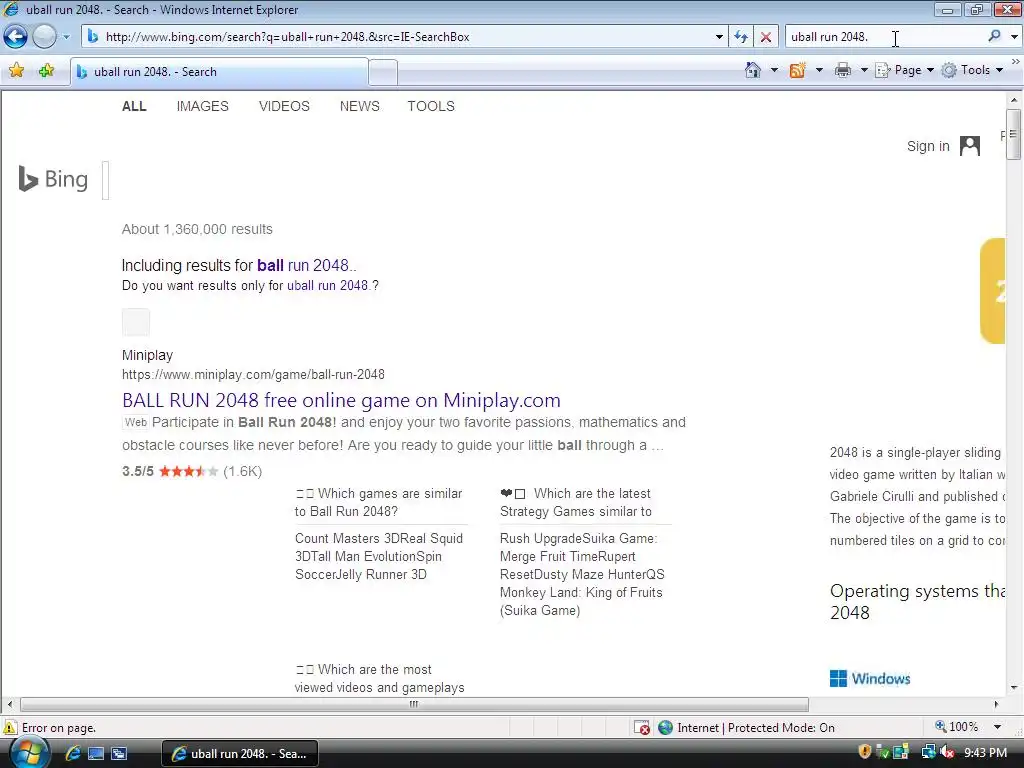Open 'BALL RUN 2048 free online game' result
The width and height of the screenshot is (1024, 768).
tap(341, 400)
